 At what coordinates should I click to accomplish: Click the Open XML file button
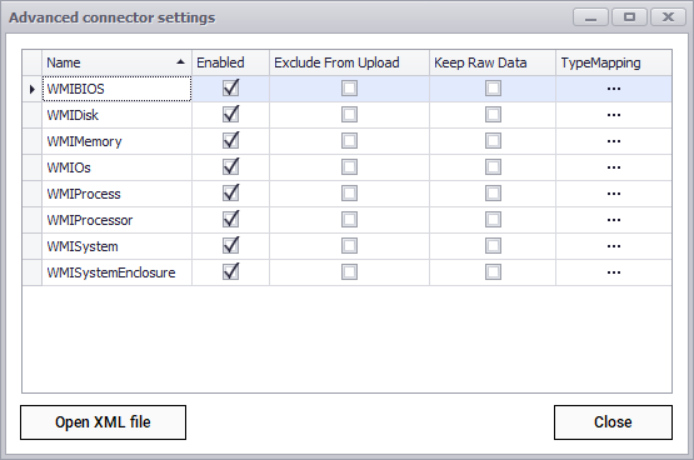tap(103, 422)
